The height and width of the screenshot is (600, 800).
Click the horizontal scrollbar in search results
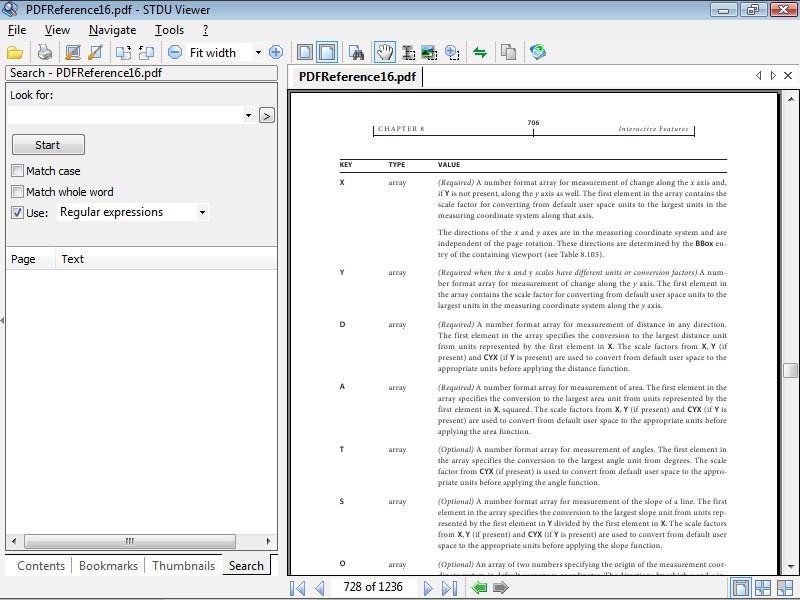click(x=129, y=541)
